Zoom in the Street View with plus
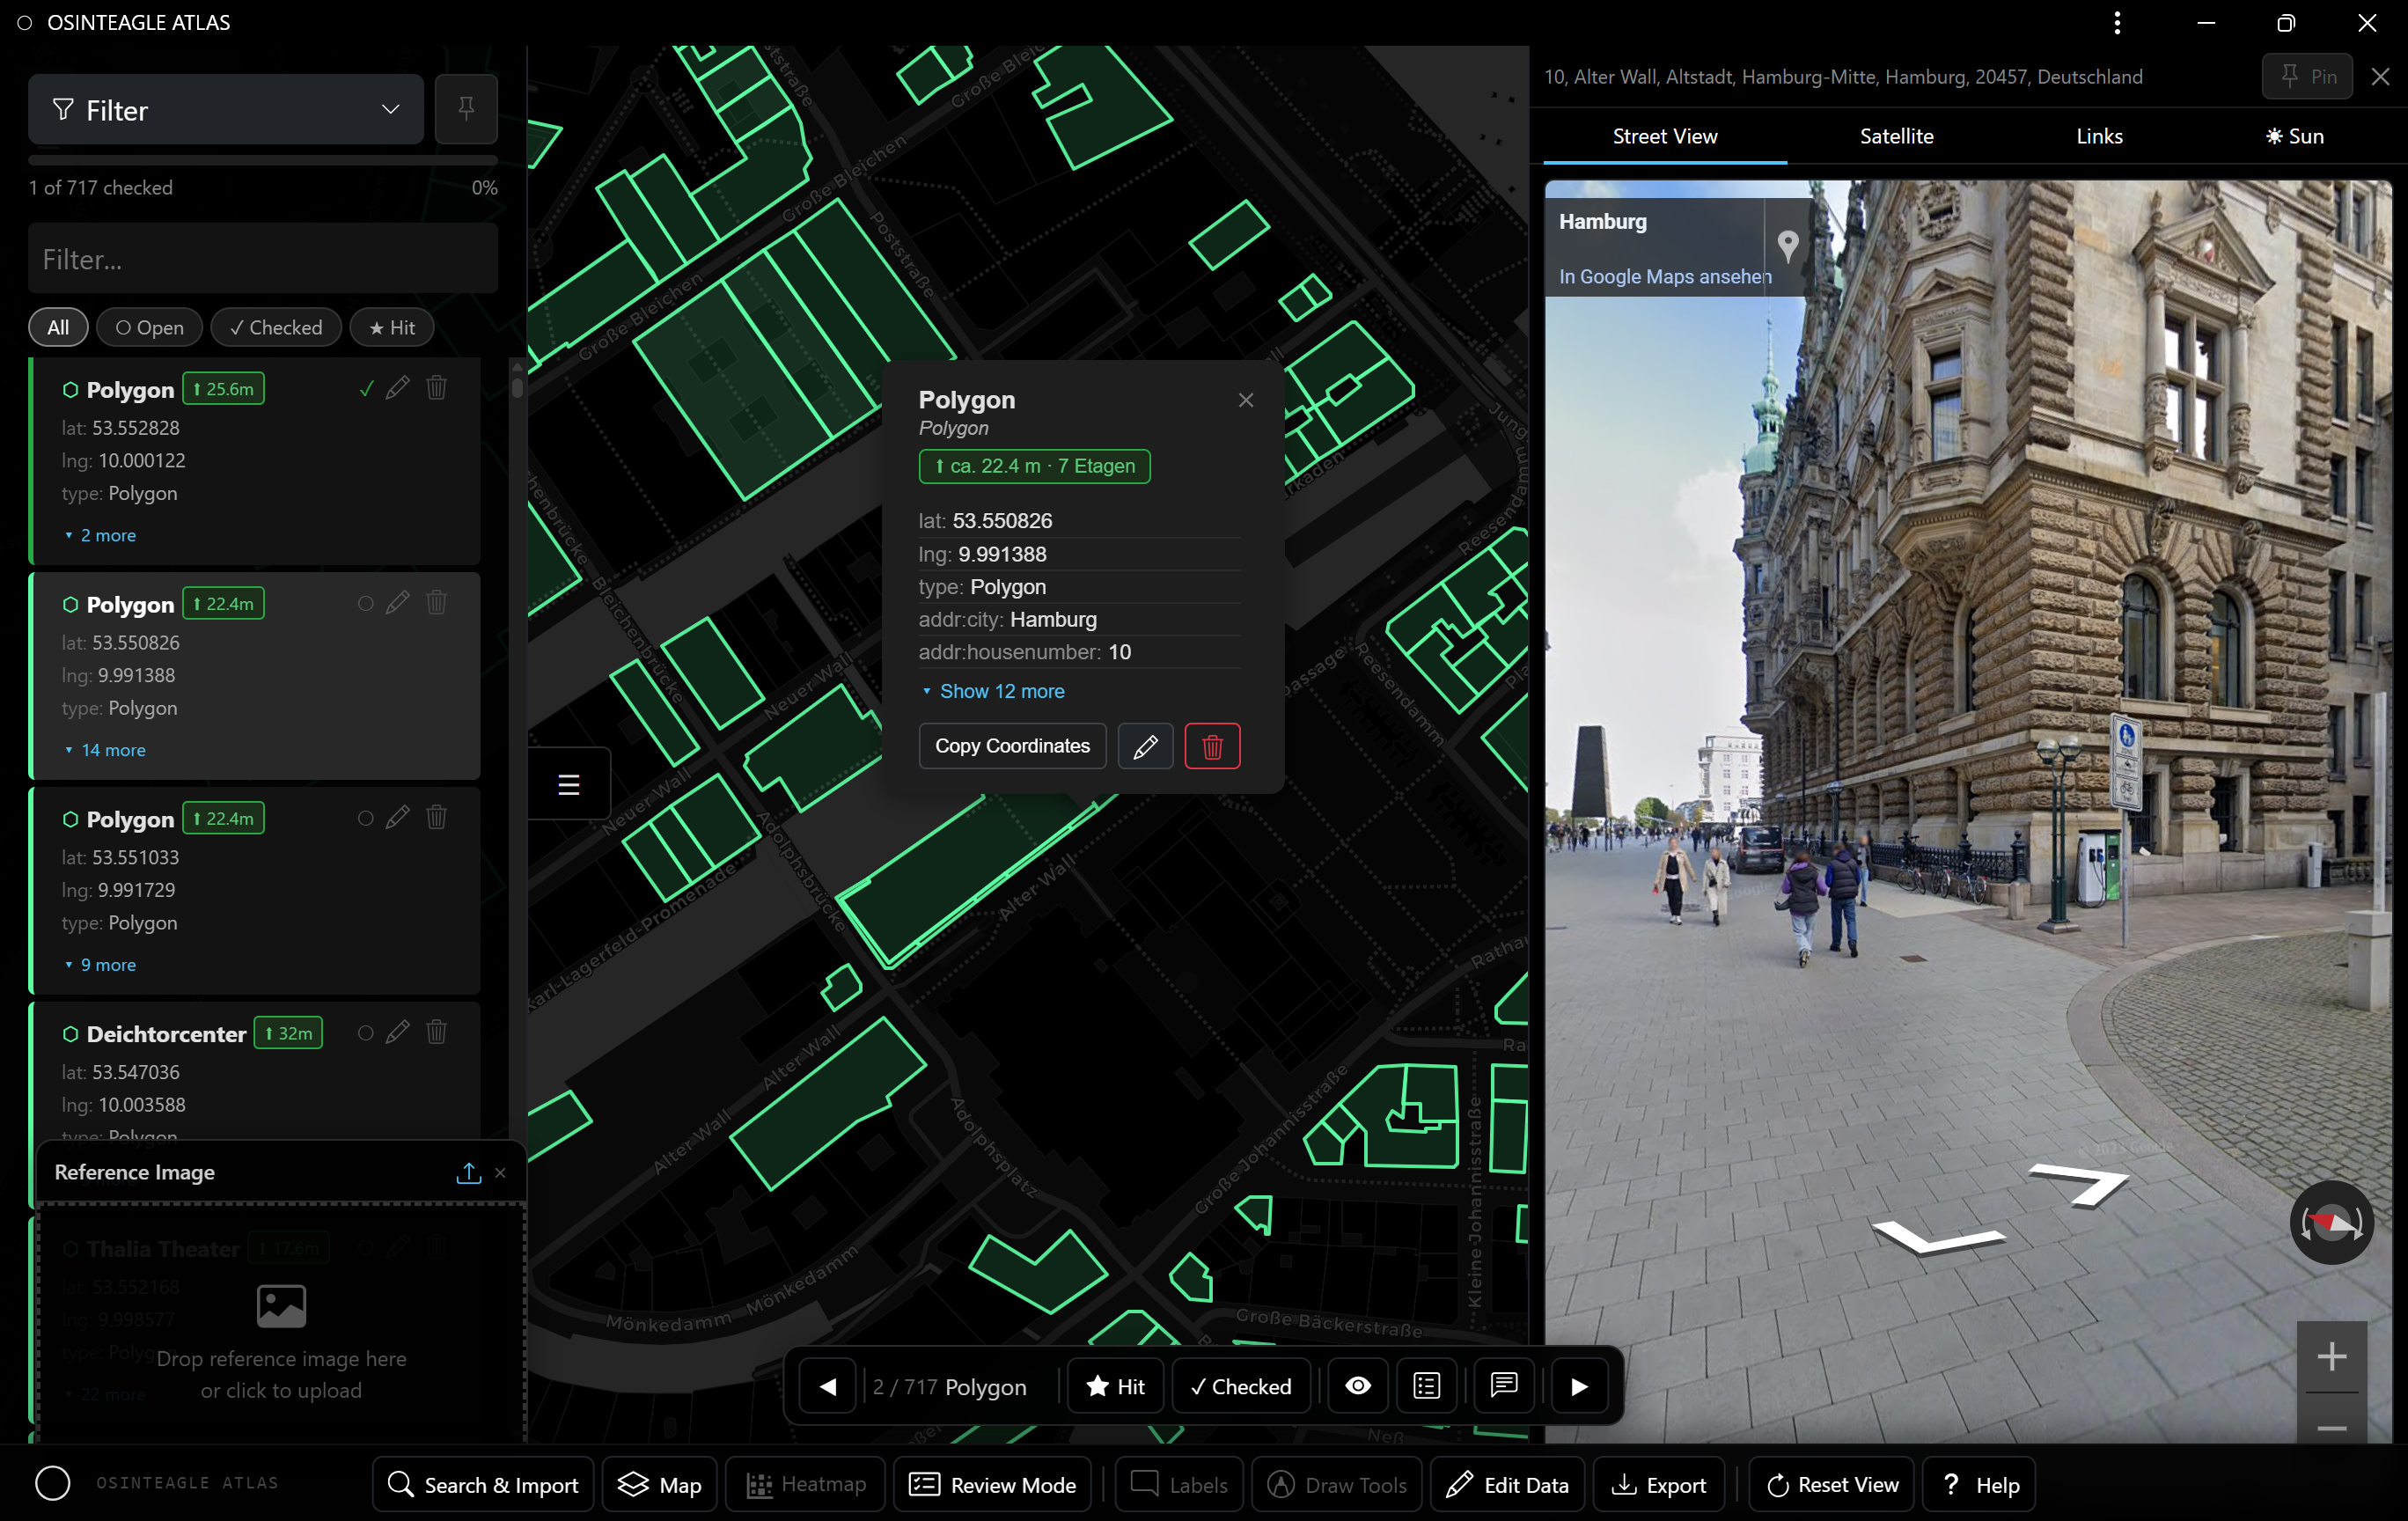The height and width of the screenshot is (1521, 2408). tap(2332, 1357)
